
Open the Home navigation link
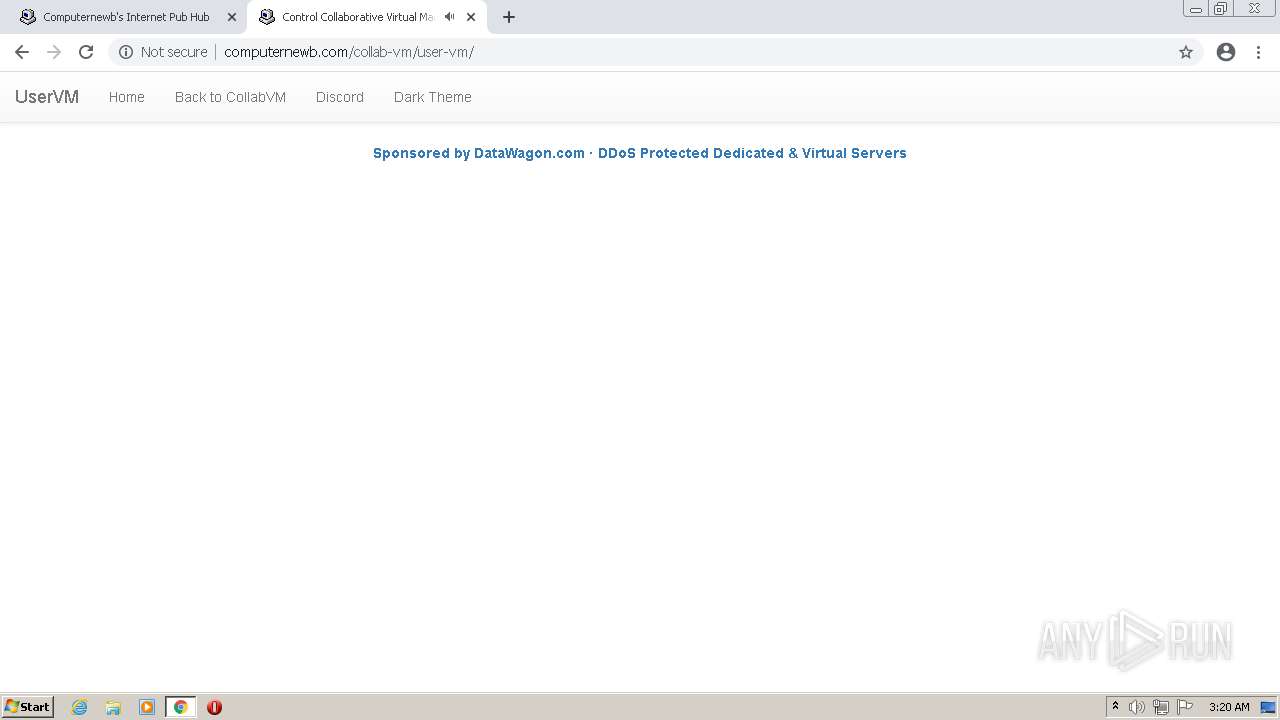[127, 97]
